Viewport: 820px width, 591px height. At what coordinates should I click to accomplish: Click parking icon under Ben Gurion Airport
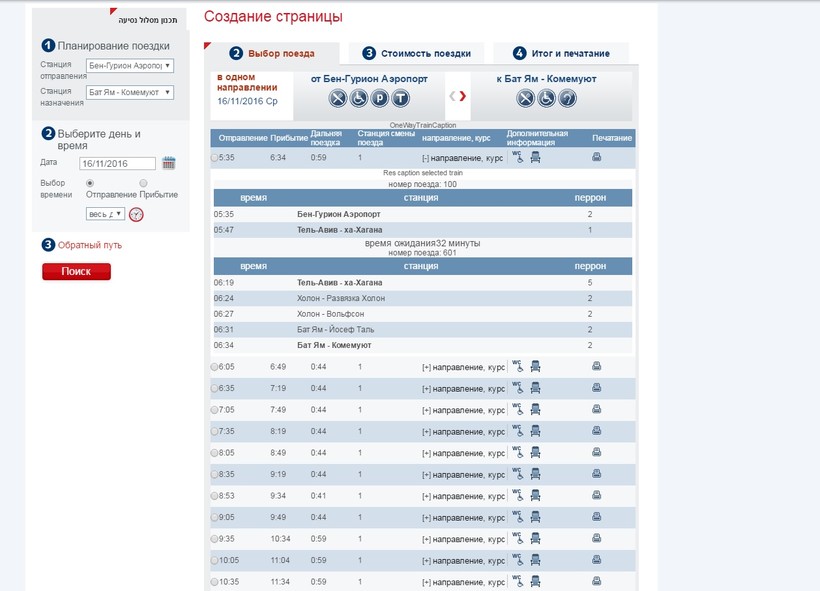pos(380,98)
